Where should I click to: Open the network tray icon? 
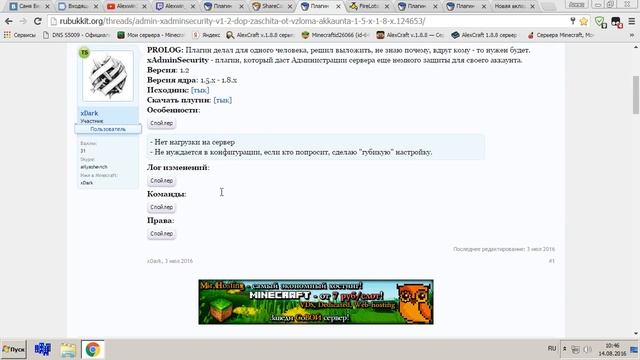tap(575, 349)
